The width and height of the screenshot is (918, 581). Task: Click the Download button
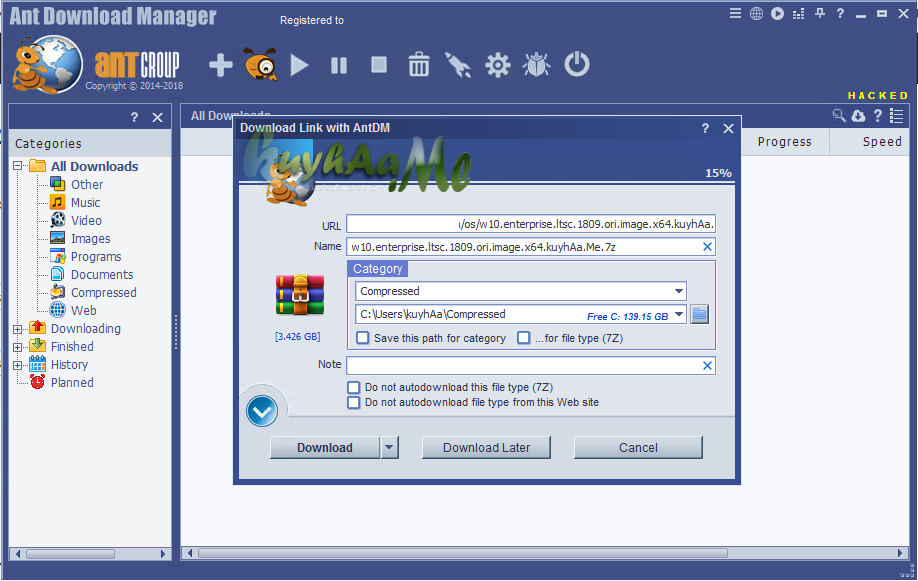pos(325,447)
